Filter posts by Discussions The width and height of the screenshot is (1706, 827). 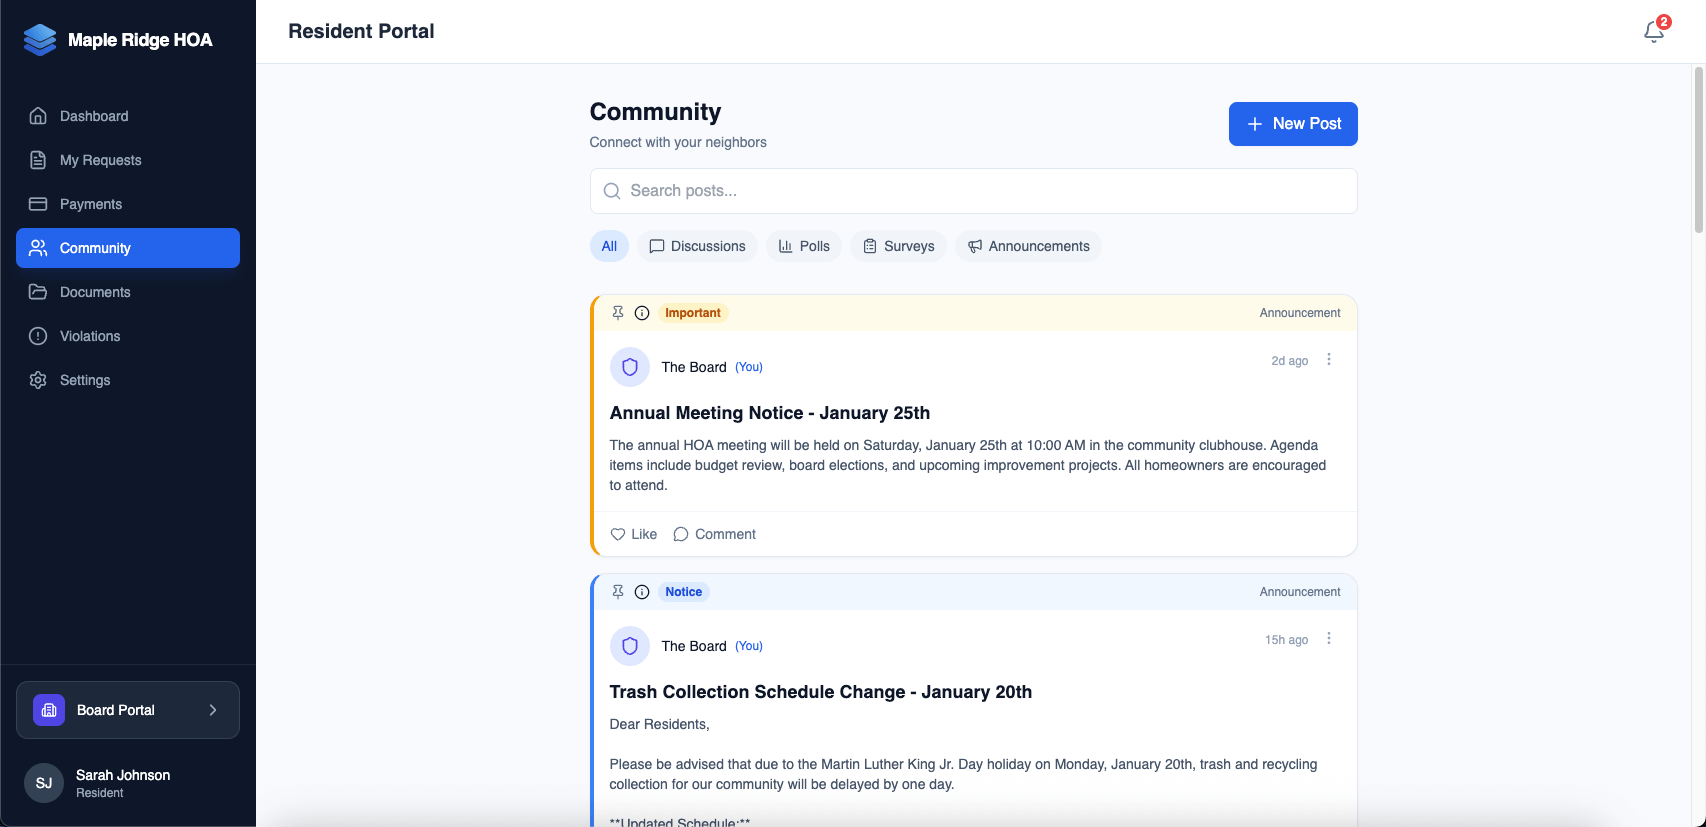pyautogui.click(x=697, y=246)
